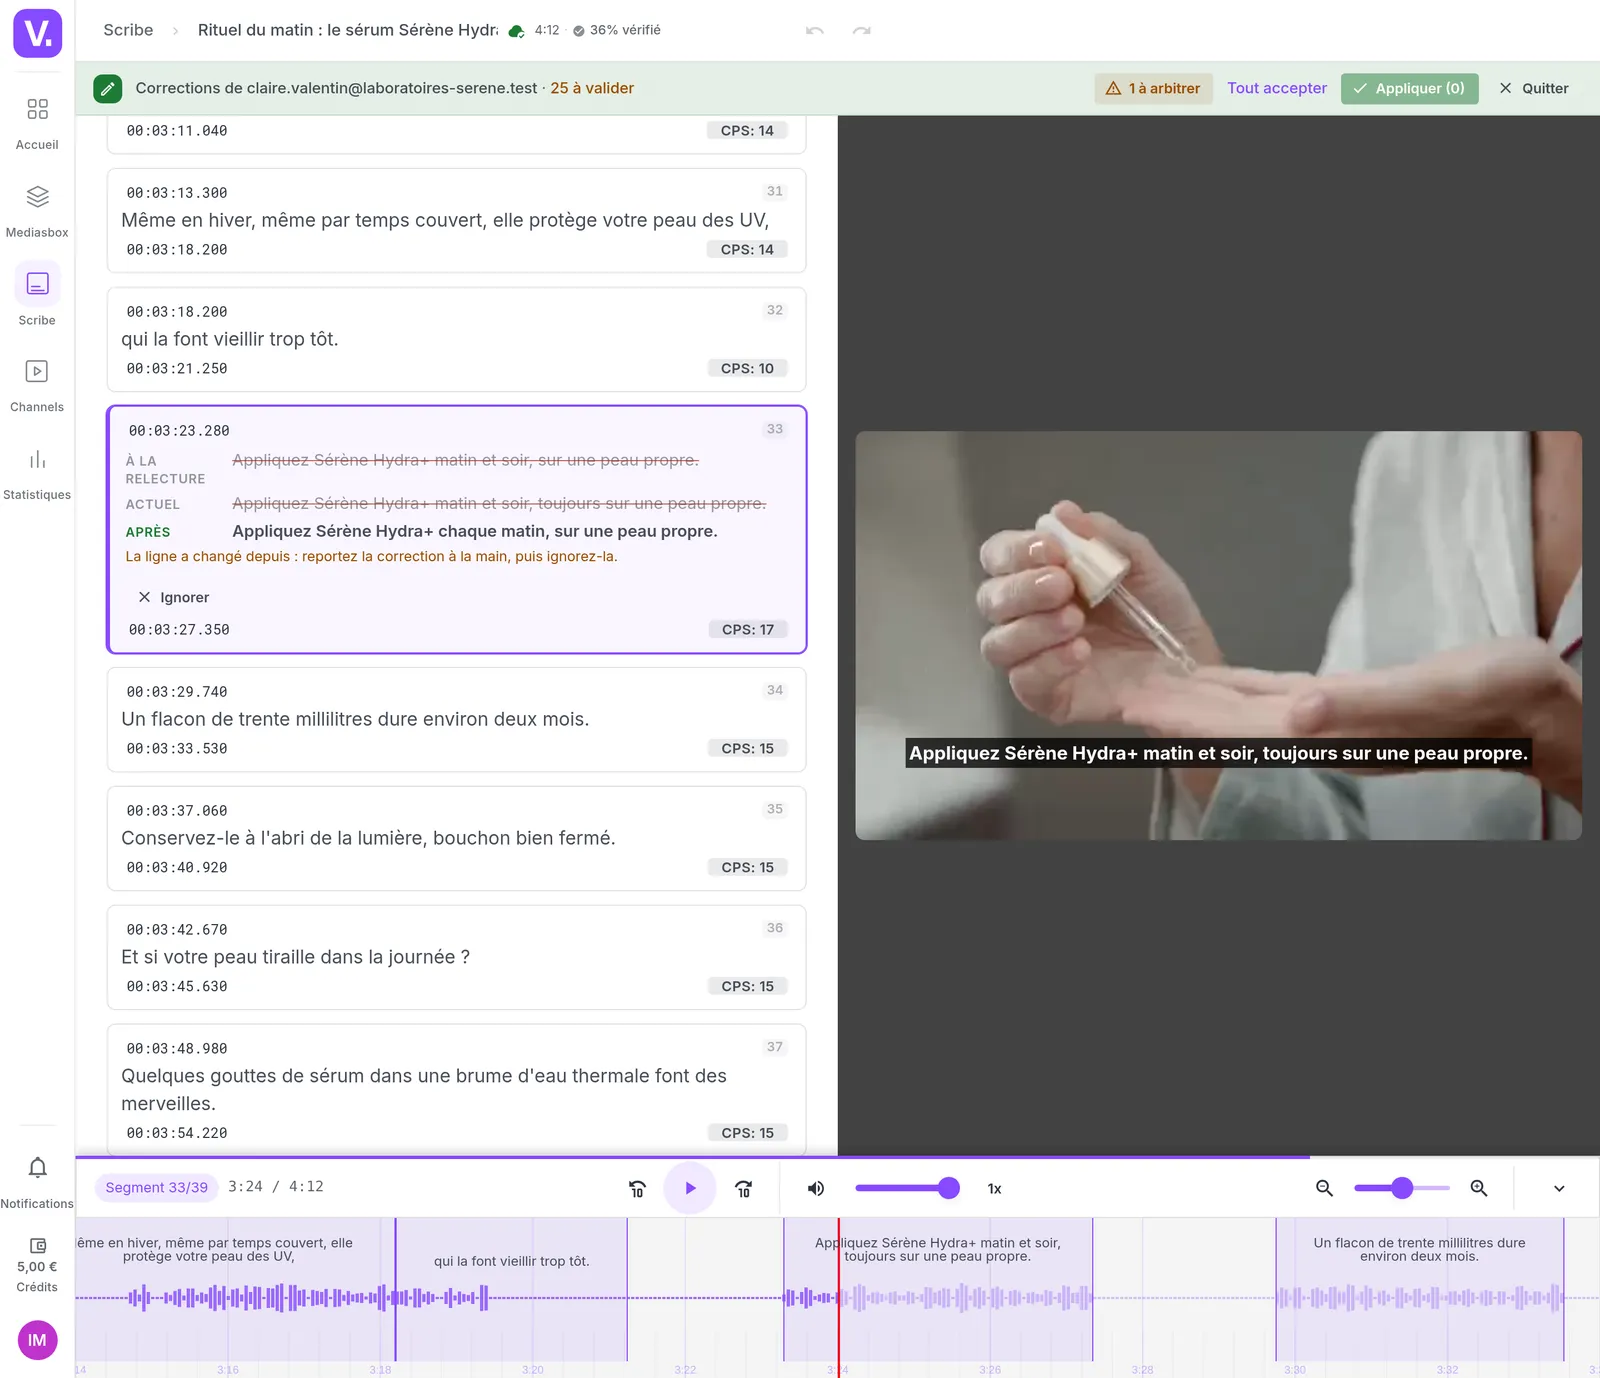
Task: Click Appliquer (0) button
Action: [x=1409, y=88]
